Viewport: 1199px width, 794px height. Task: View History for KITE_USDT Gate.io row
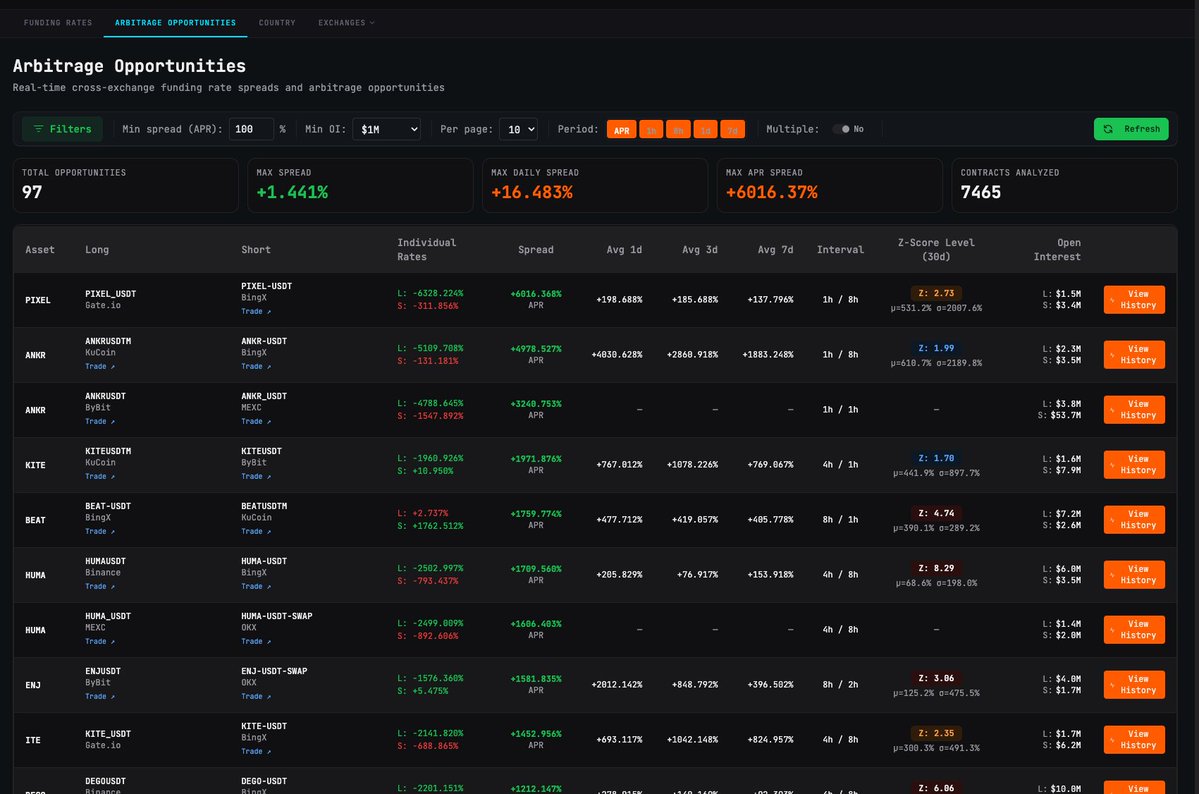[x=1134, y=740]
